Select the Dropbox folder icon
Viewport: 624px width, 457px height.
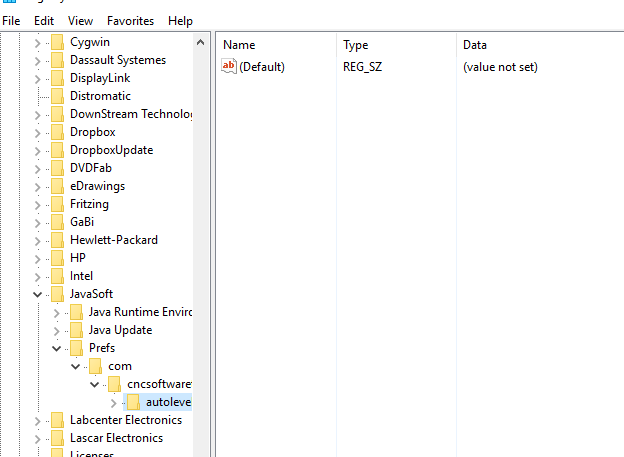pyautogui.click(x=56, y=132)
